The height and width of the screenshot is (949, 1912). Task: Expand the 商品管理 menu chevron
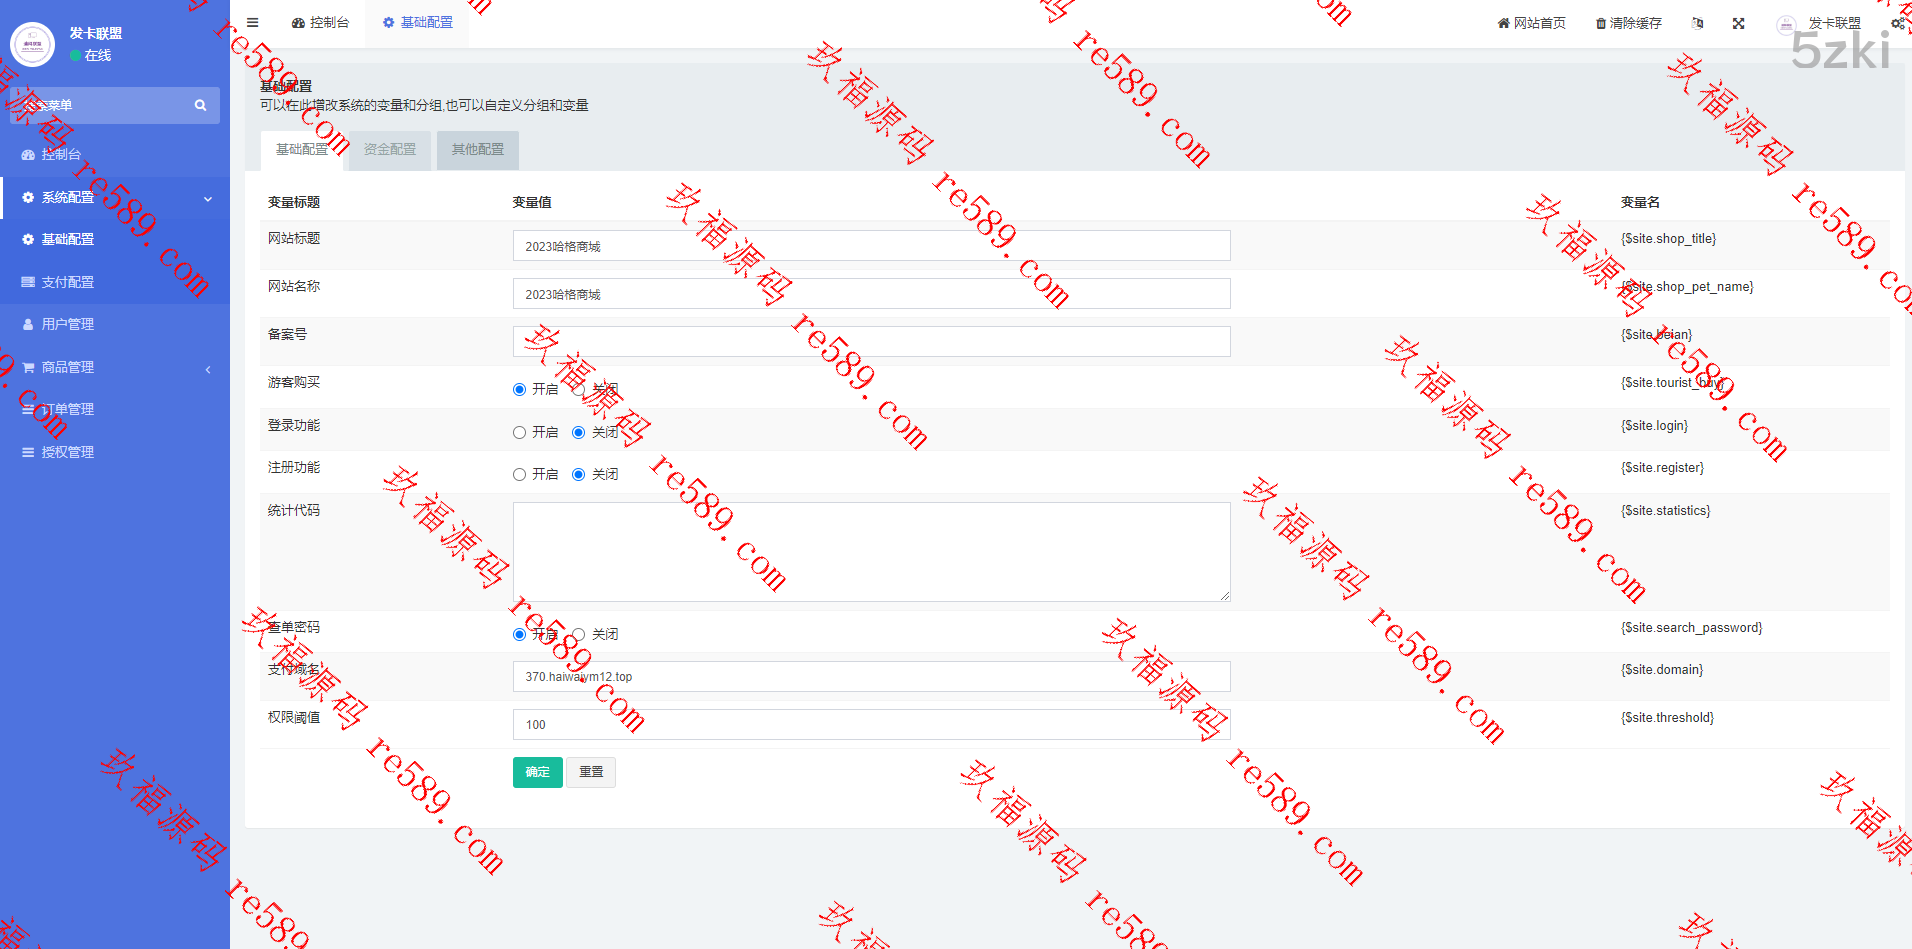coord(208,369)
